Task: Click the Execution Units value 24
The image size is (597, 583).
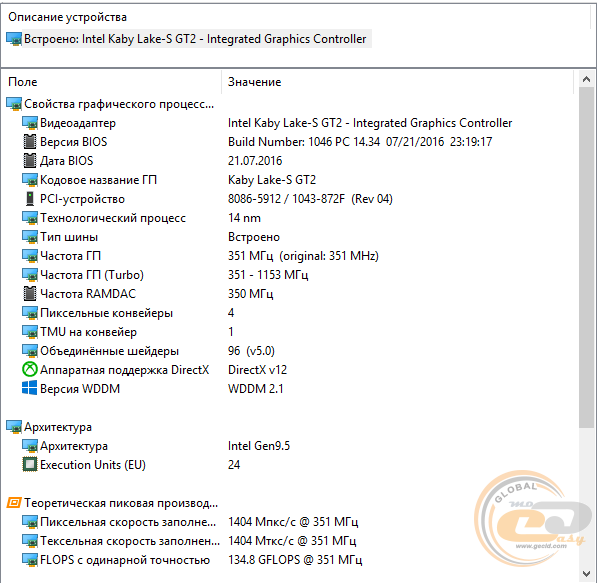Action: tap(234, 465)
